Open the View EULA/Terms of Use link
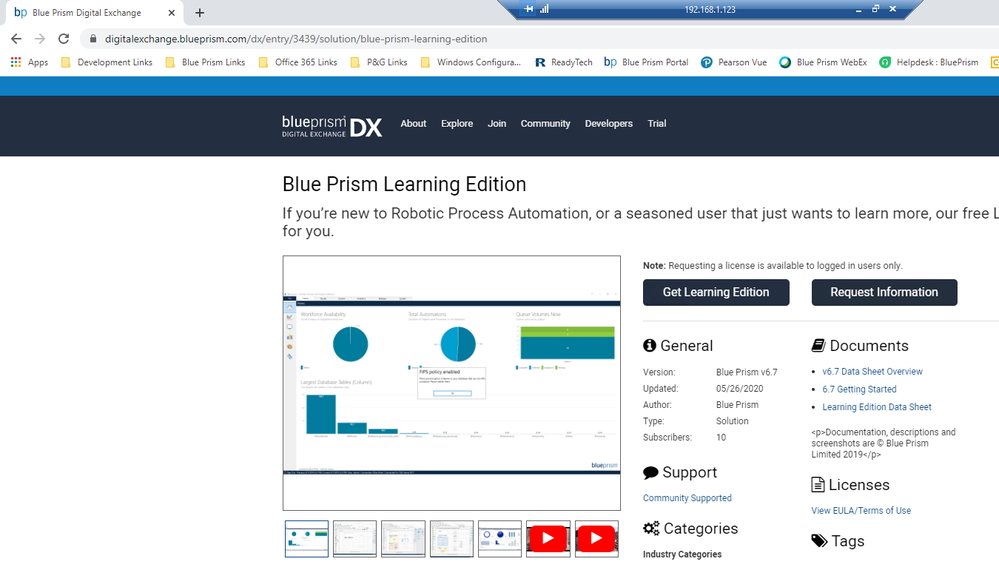Screen dimensions: 999x568 861,511
